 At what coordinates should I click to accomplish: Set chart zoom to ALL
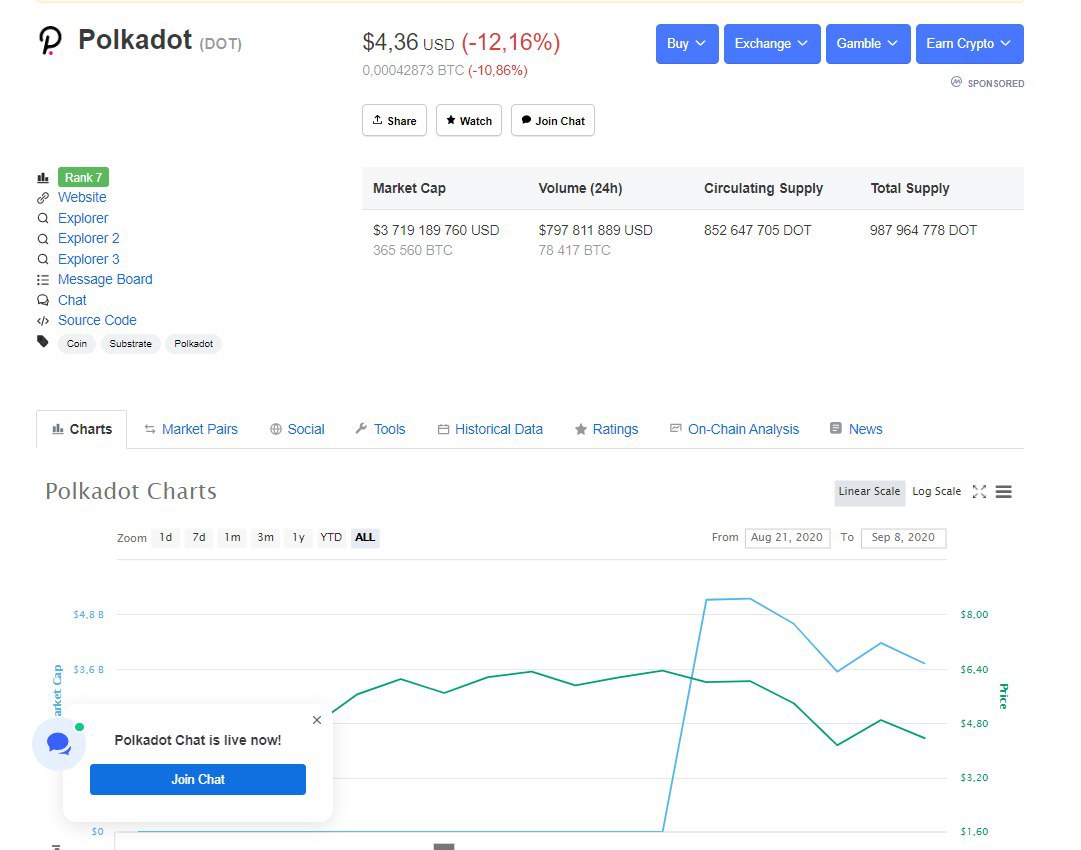click(365, 537)
